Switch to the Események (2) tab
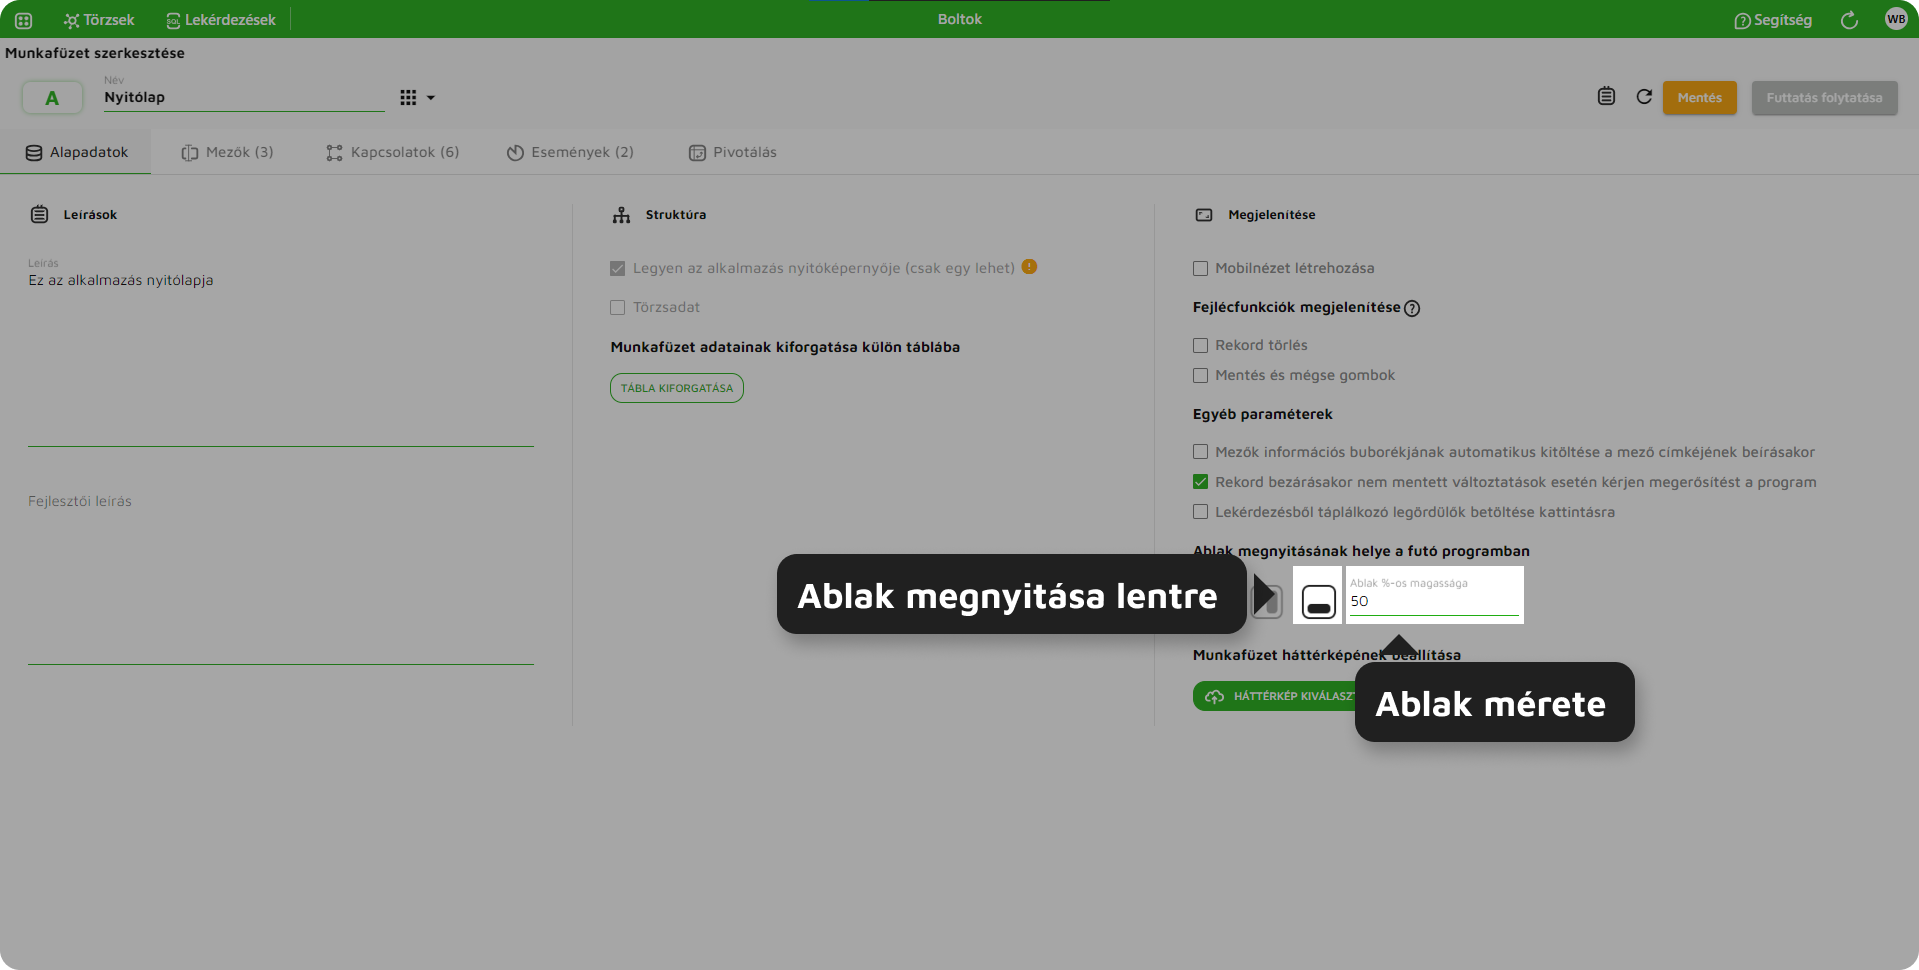This screenshot has width=1919, height=970. tap(570, 152)
